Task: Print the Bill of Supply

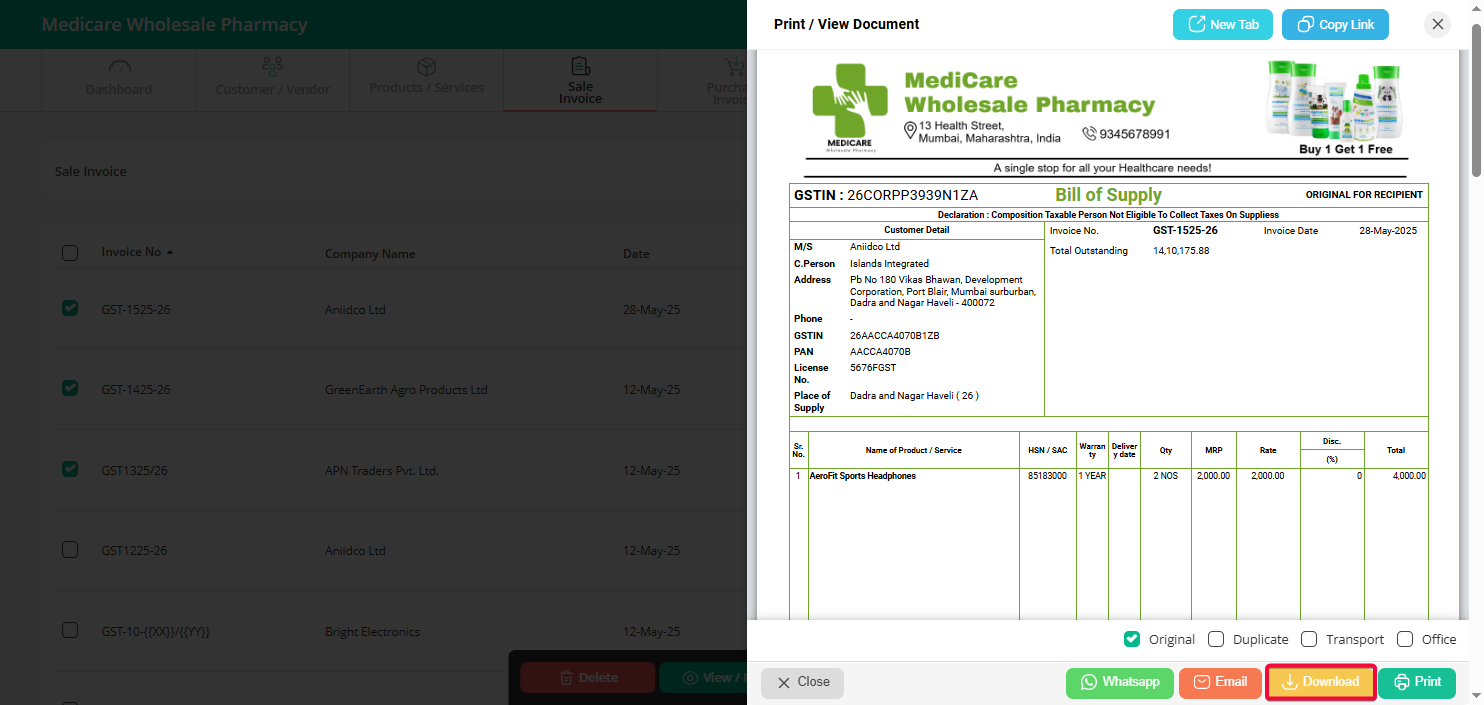Action: (x=1417, y=683)
